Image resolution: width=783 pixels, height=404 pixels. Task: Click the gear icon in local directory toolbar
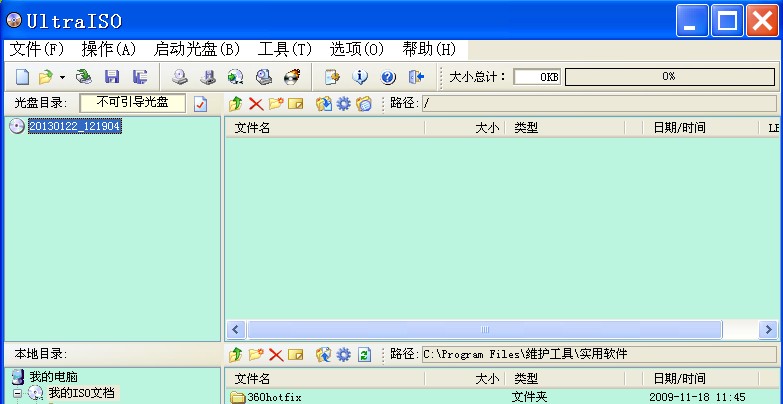coord(344,355)
